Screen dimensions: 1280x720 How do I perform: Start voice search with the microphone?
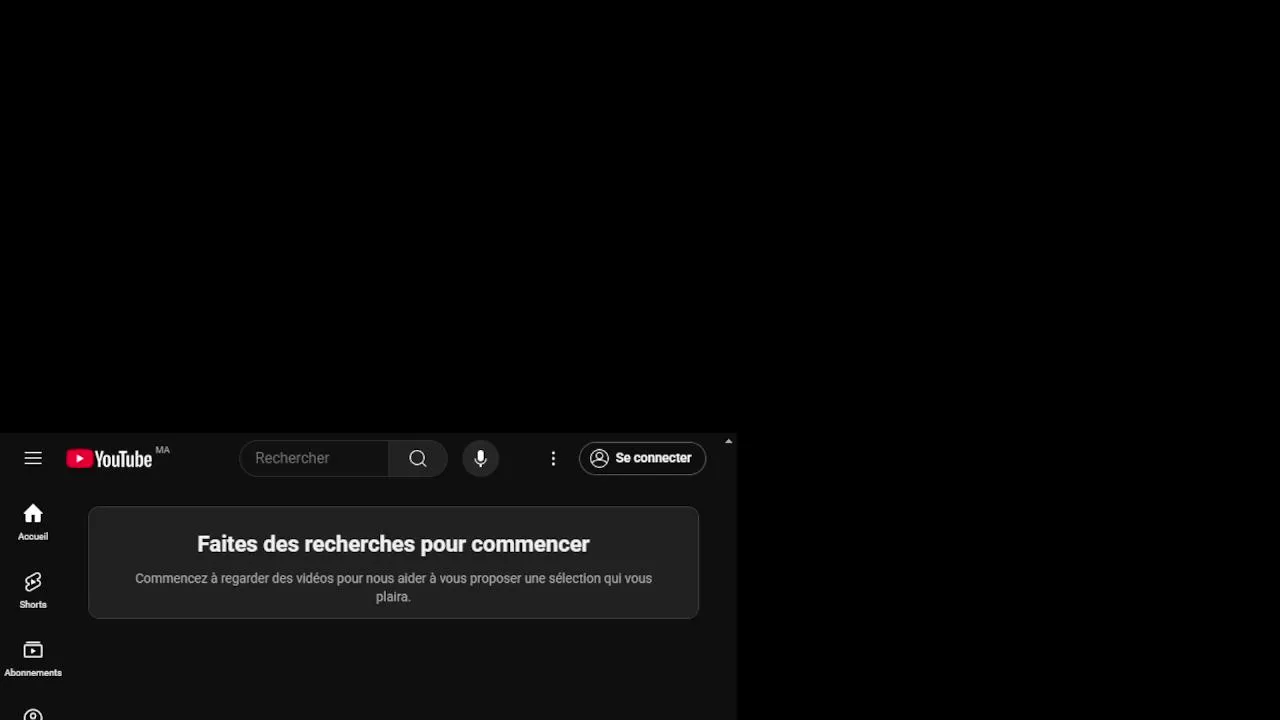pyautogui.click(x=480, y=458)
